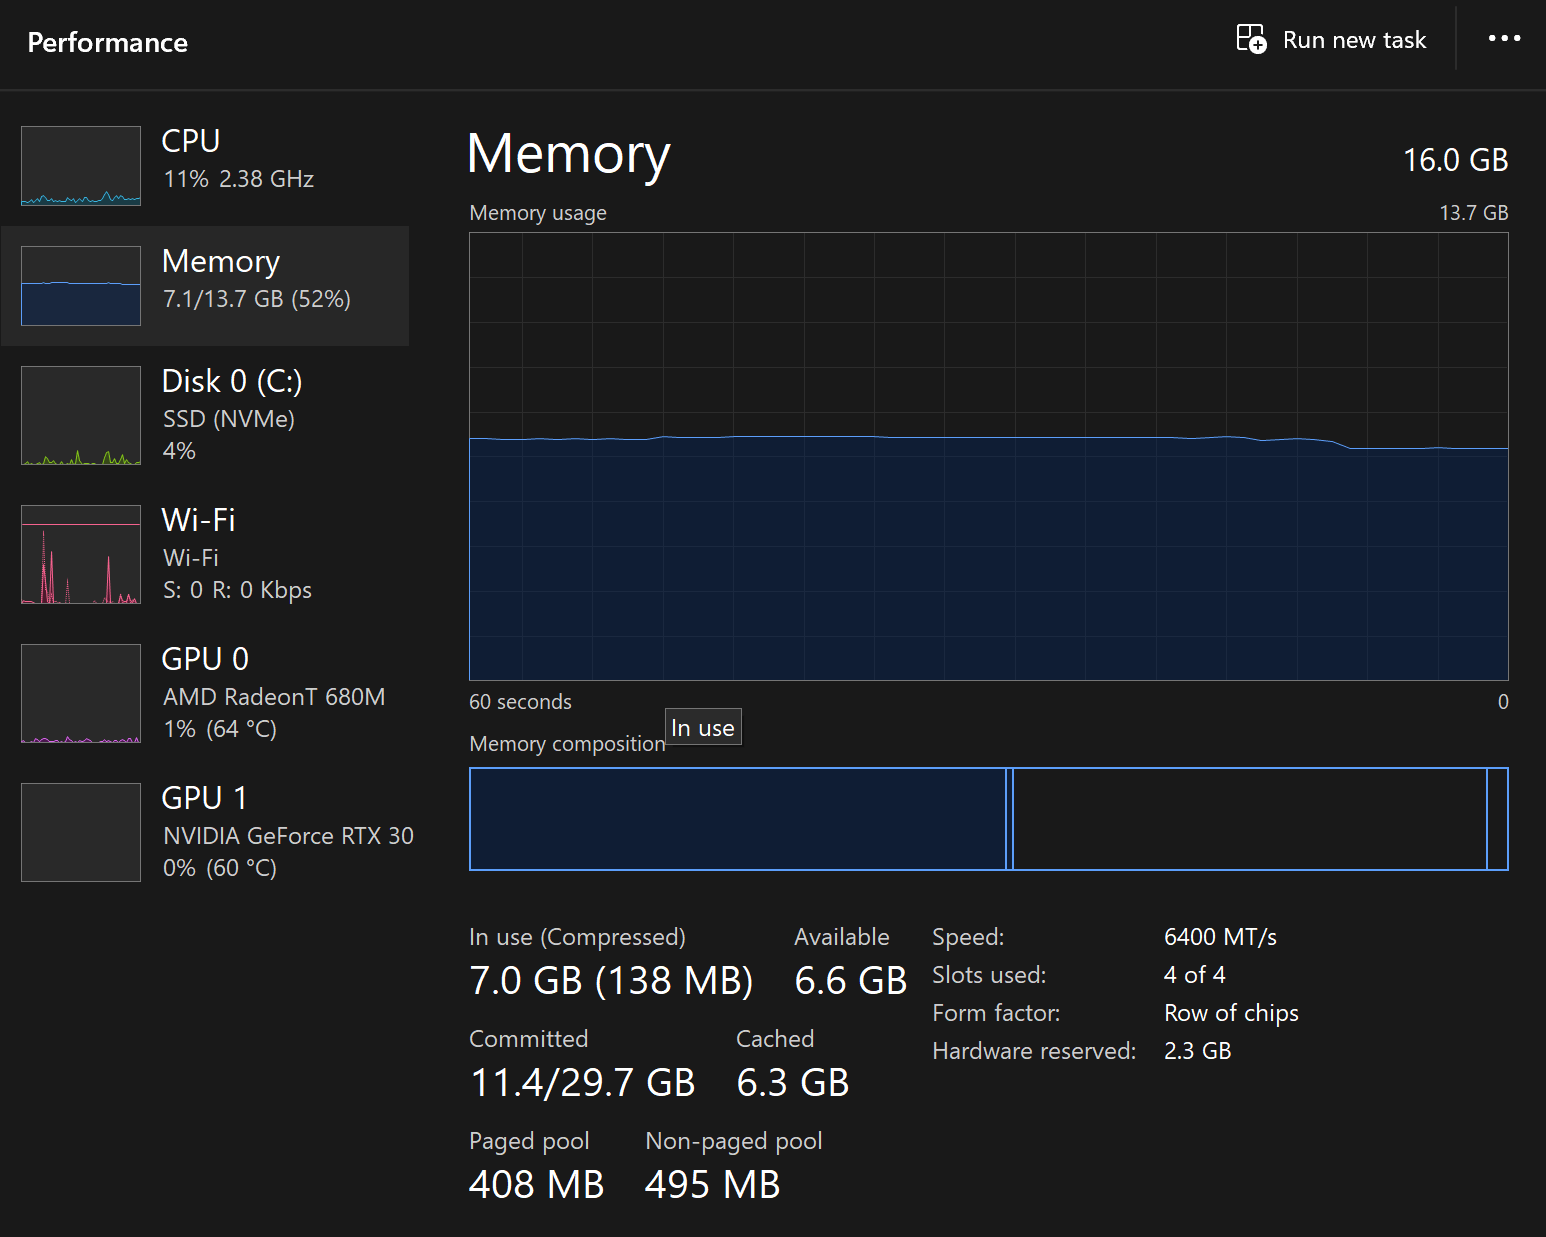Select the GPU 1 mini graph thumbnail

tap(81, 832)
